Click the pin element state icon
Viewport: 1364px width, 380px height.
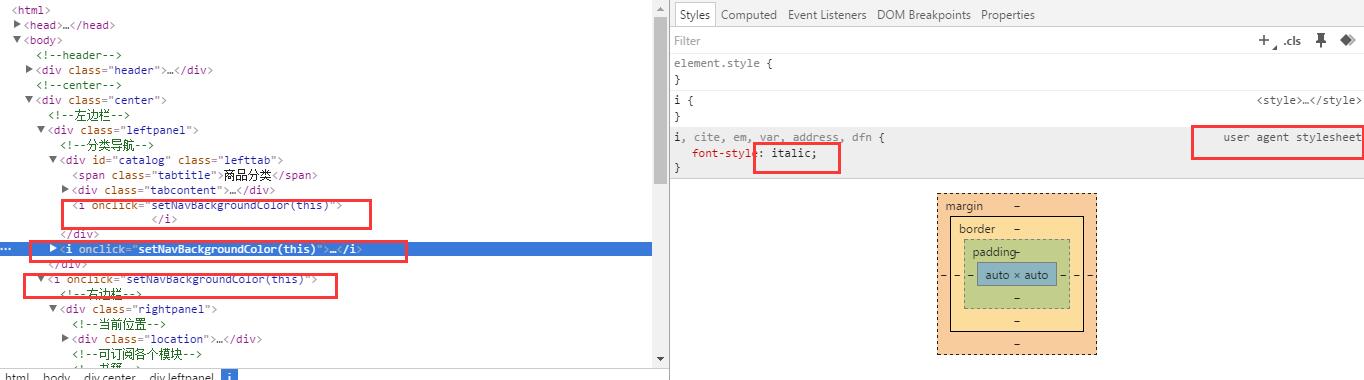(x=1321, y=40)
